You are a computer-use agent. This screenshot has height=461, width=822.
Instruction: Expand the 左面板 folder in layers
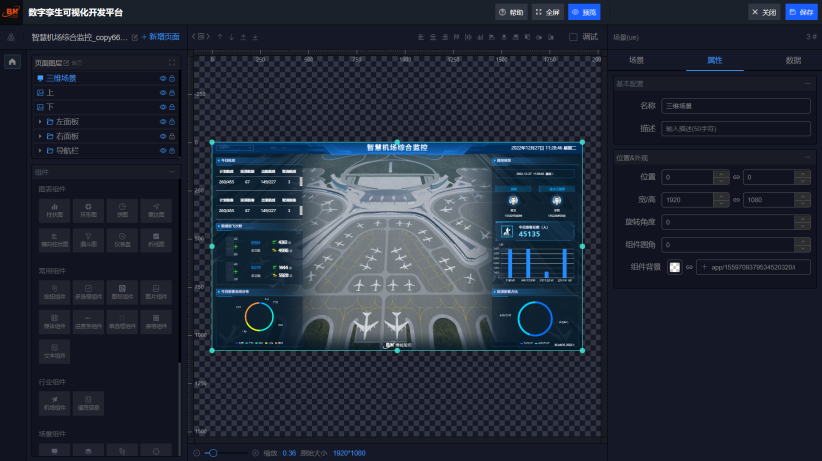[x=40, y=122]
